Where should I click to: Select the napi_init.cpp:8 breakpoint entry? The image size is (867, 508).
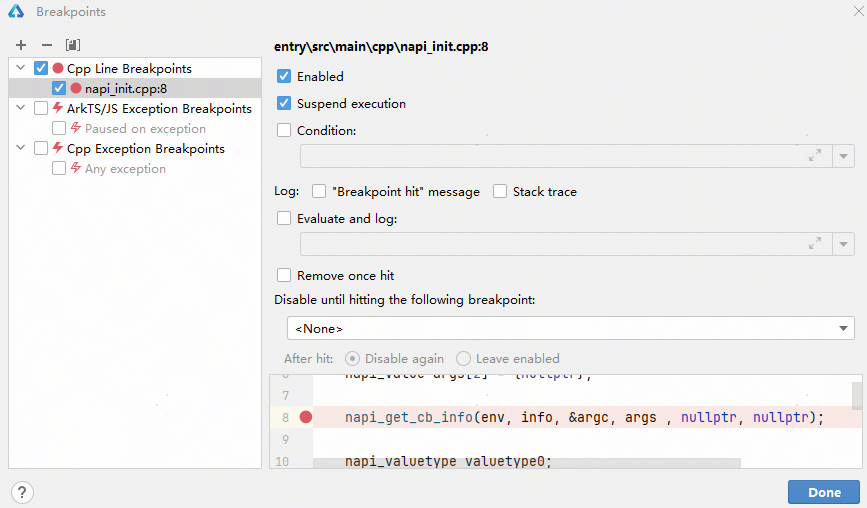pyautogui.click(x=125, y=89)
